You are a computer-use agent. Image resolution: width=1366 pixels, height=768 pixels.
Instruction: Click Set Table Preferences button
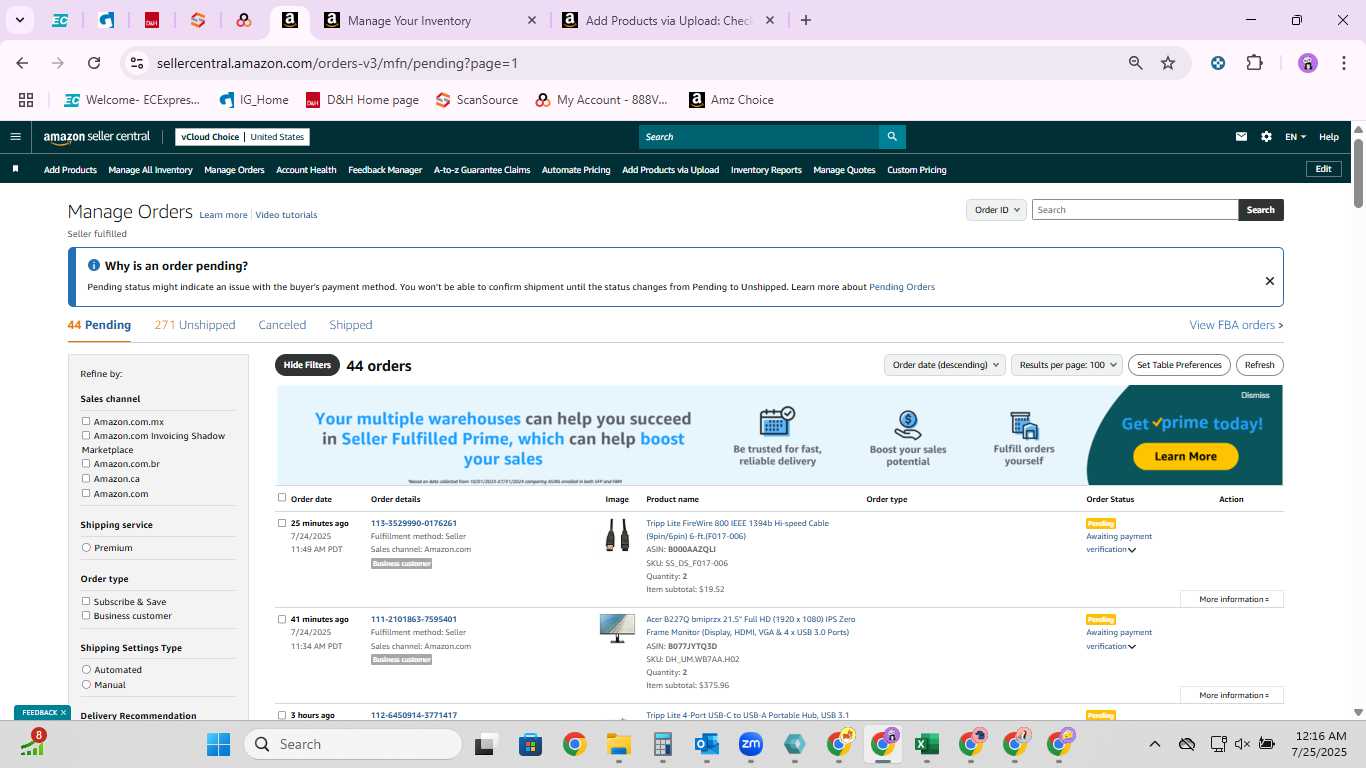1179,365
